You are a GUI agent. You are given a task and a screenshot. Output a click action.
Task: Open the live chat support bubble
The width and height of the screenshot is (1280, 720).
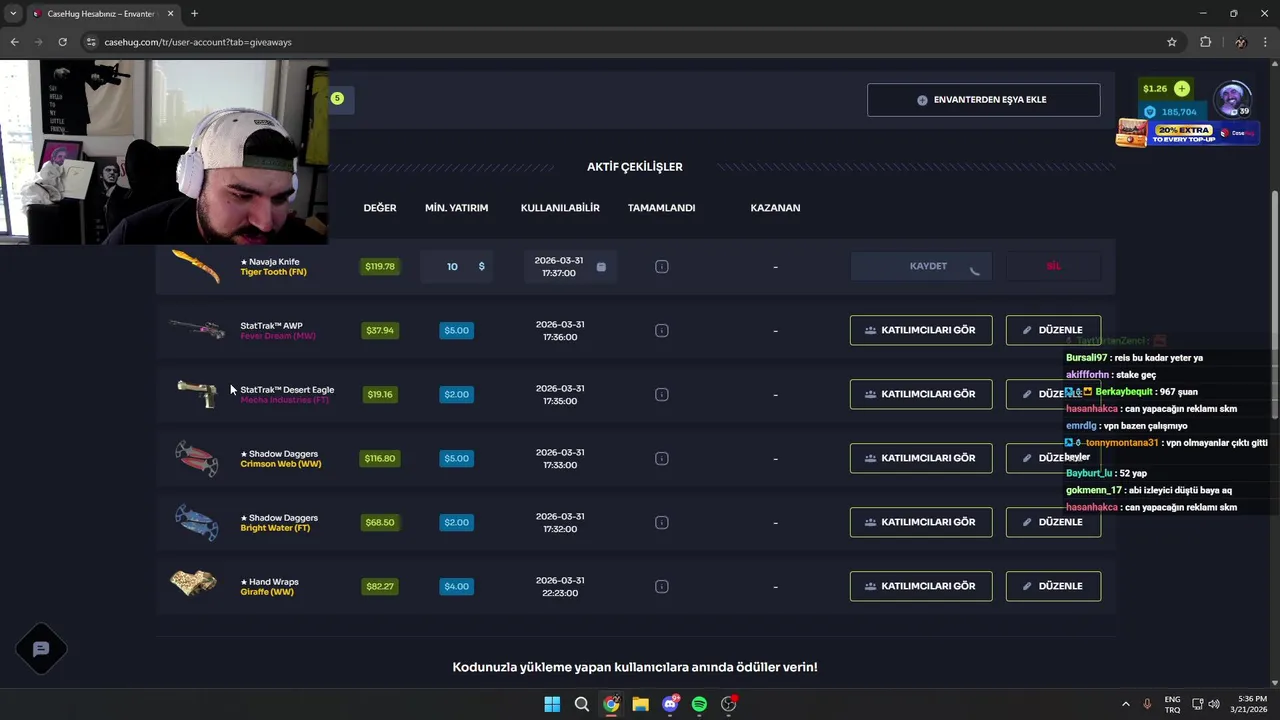click(x=41, y=649)
